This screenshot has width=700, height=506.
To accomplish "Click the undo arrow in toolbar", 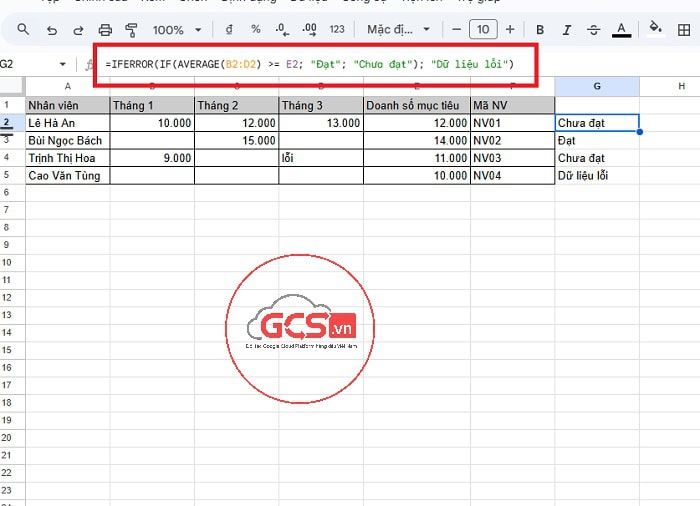I will pyautogui.click(x=52, y=30).
